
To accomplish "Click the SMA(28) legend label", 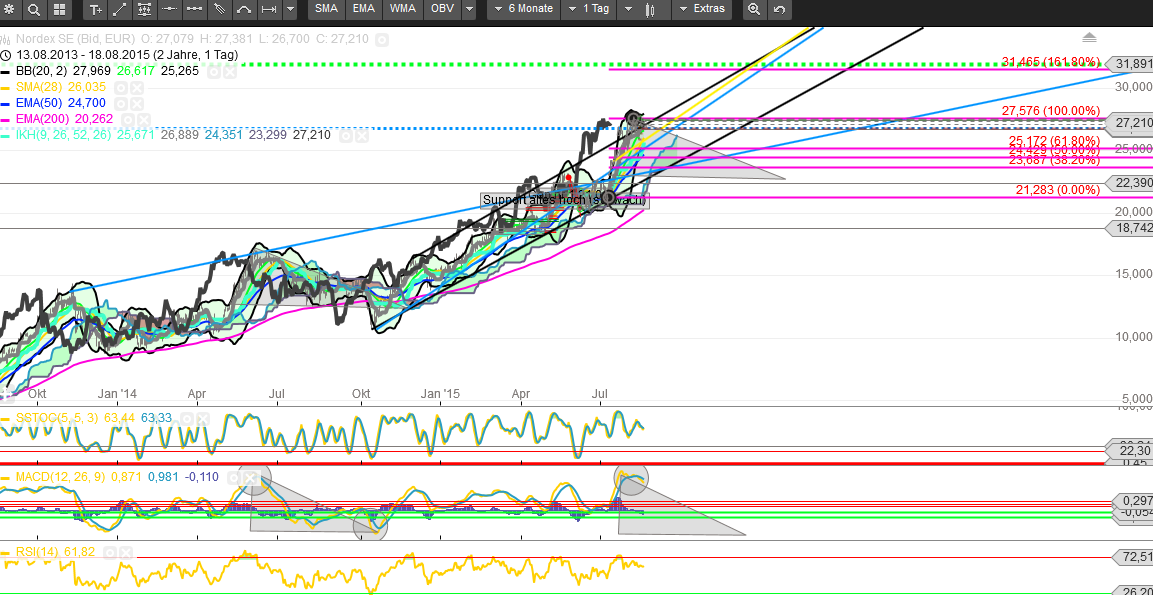I will [40, 88].
